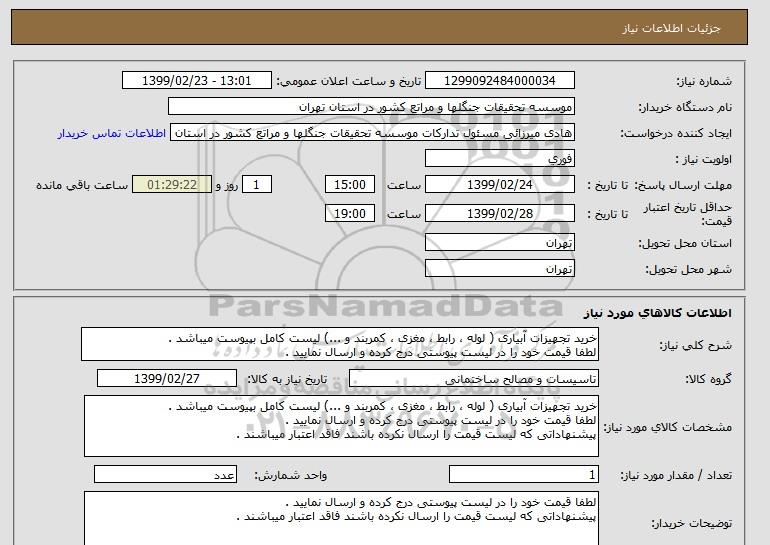Click the جزئیات اطلاعات نیاز header title
The image size is (770, 545).
pyautogui.click(x=671, y=28)
